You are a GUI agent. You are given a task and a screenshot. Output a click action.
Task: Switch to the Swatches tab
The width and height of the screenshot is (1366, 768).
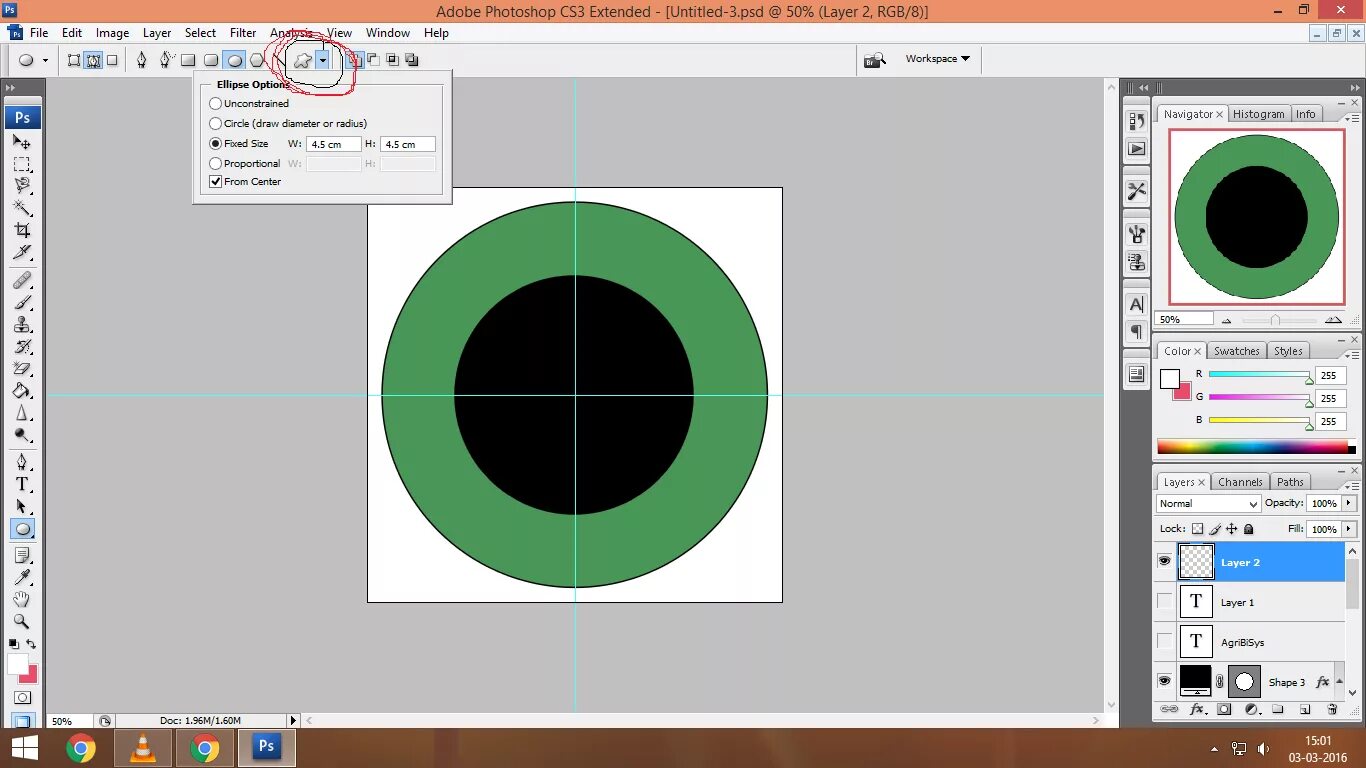click(x=1237, y=351)
